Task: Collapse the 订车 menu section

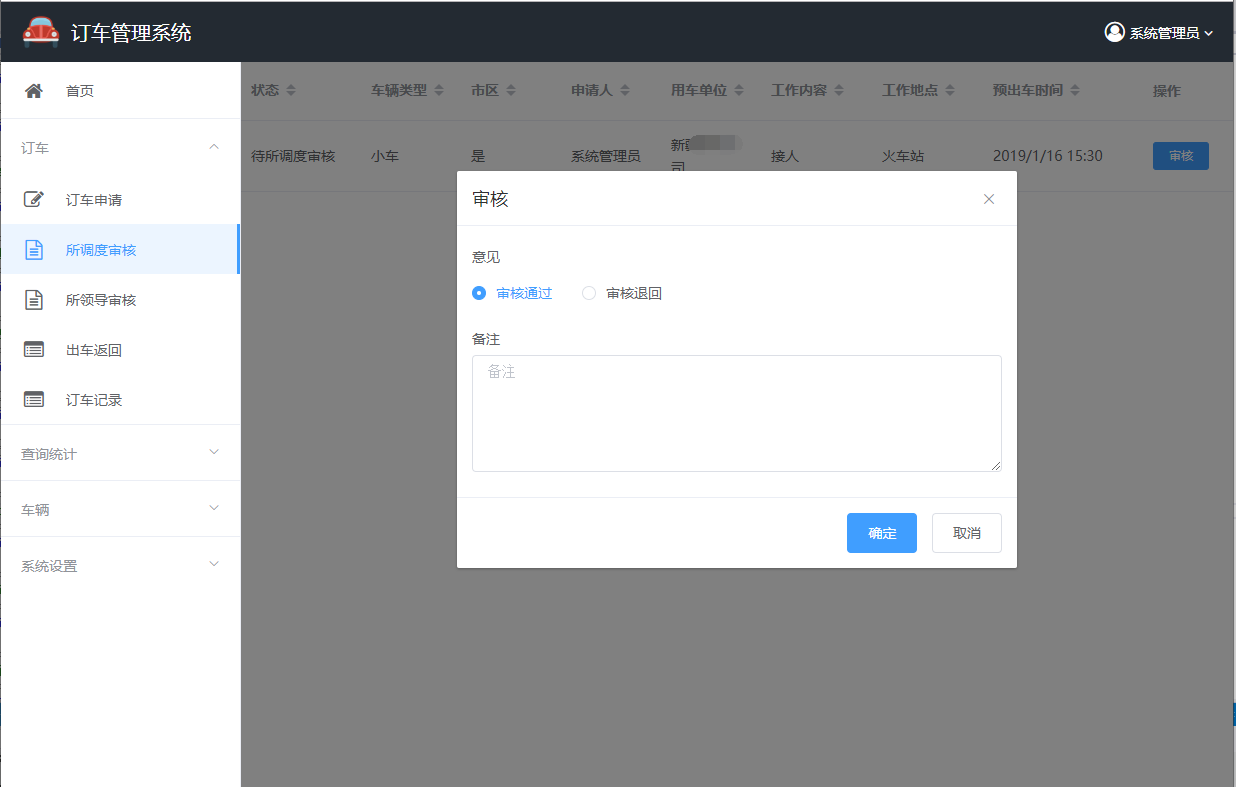Action: 213,147
